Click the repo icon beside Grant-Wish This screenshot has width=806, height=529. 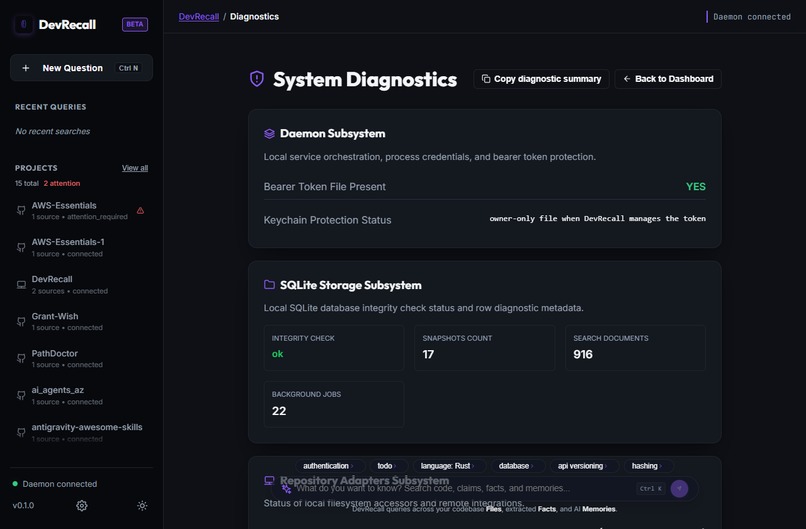21,321
